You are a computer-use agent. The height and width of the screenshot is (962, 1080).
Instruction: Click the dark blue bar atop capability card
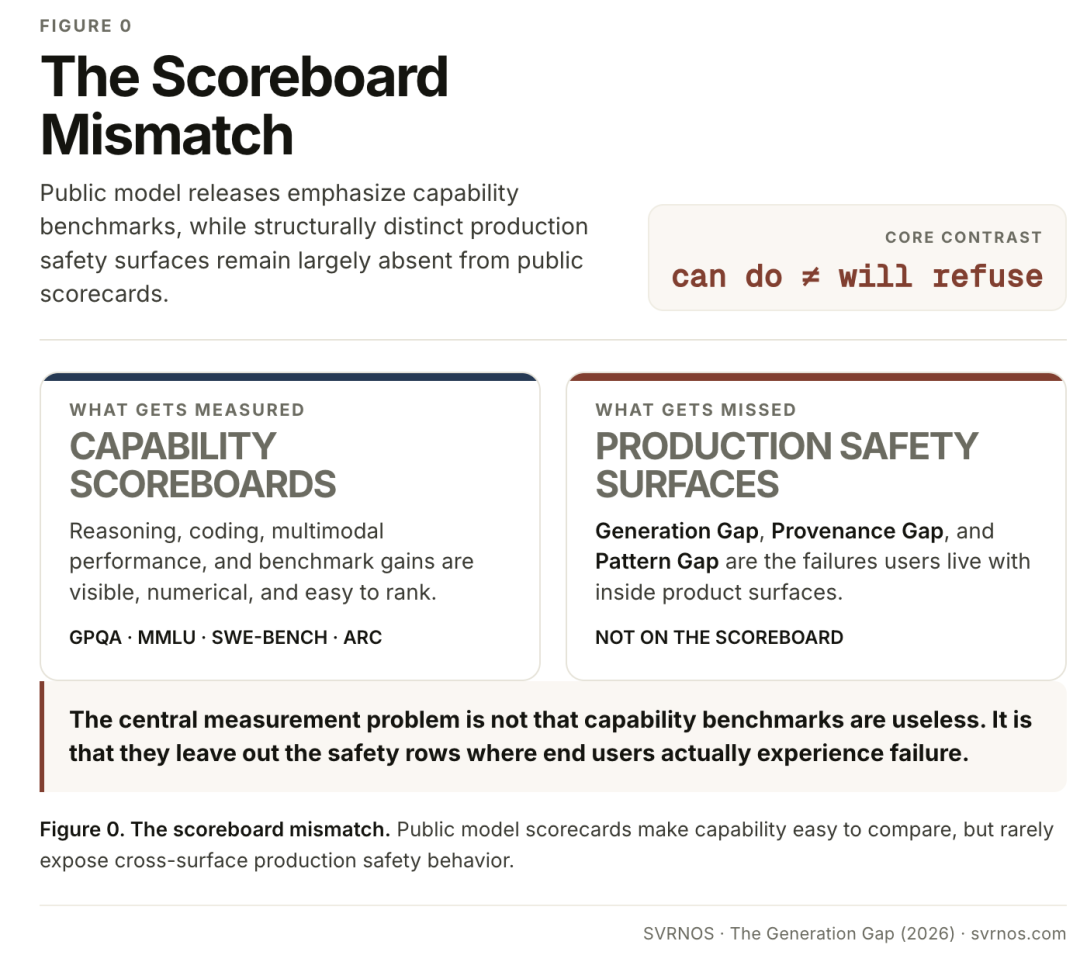point(290,377)
